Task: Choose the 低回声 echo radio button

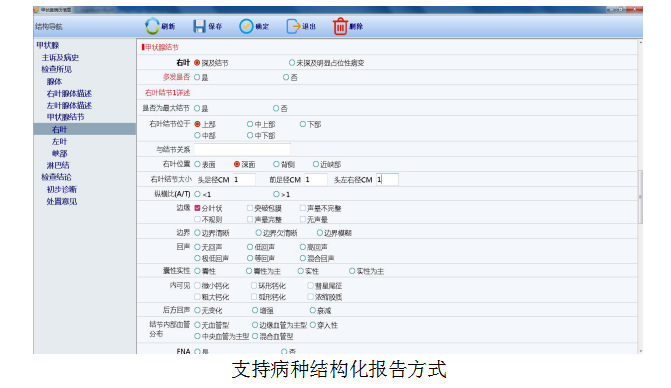Action: [250, 247]
